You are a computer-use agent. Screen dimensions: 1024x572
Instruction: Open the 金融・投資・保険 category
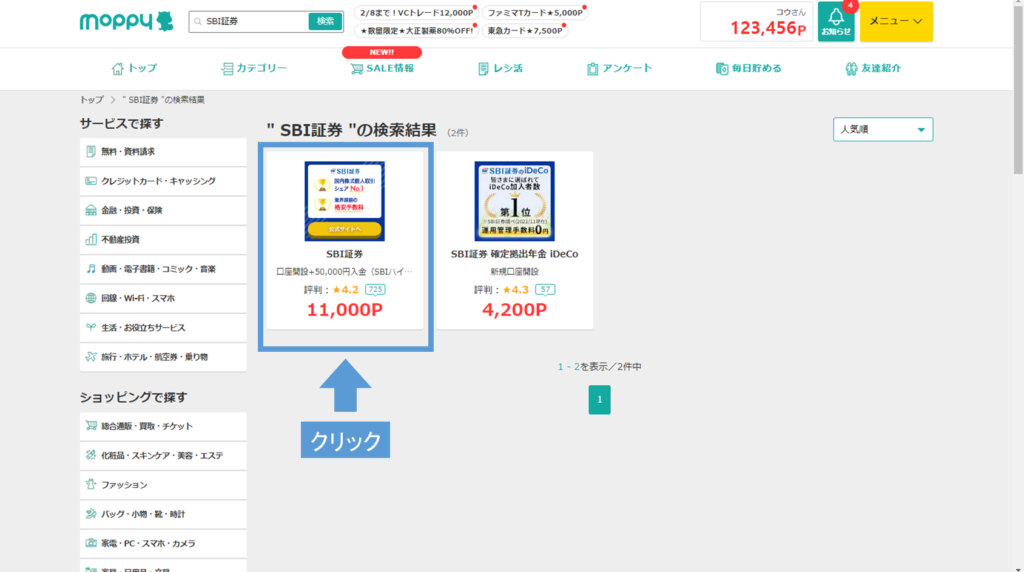163,210
